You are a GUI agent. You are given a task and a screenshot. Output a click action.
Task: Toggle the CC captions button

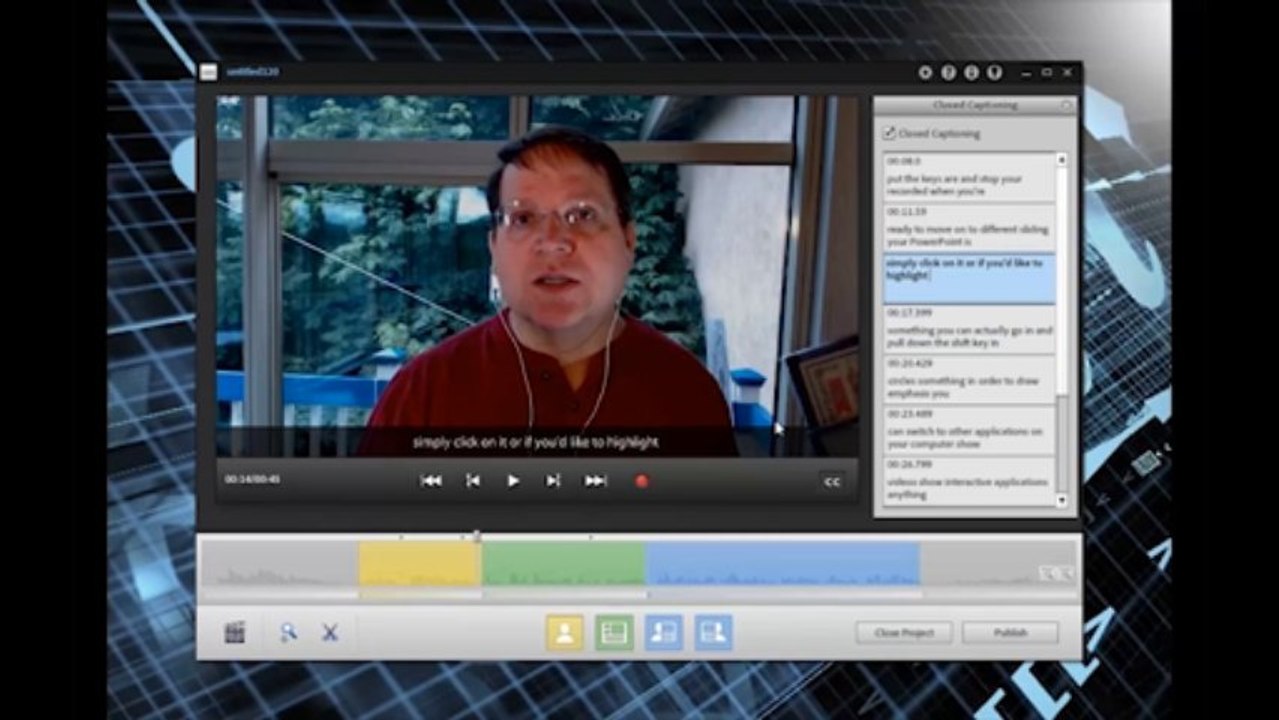point(831,482)
